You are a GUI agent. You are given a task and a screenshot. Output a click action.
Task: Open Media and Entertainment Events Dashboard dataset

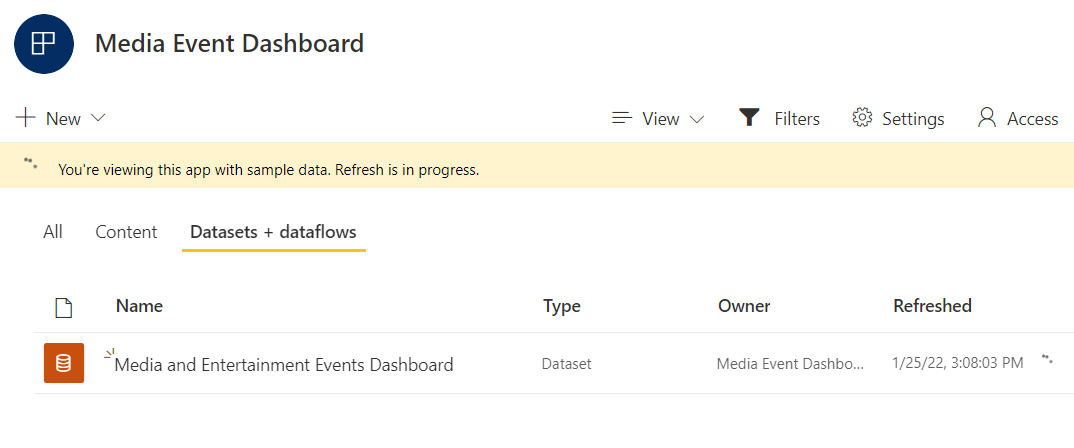[284, 365]
